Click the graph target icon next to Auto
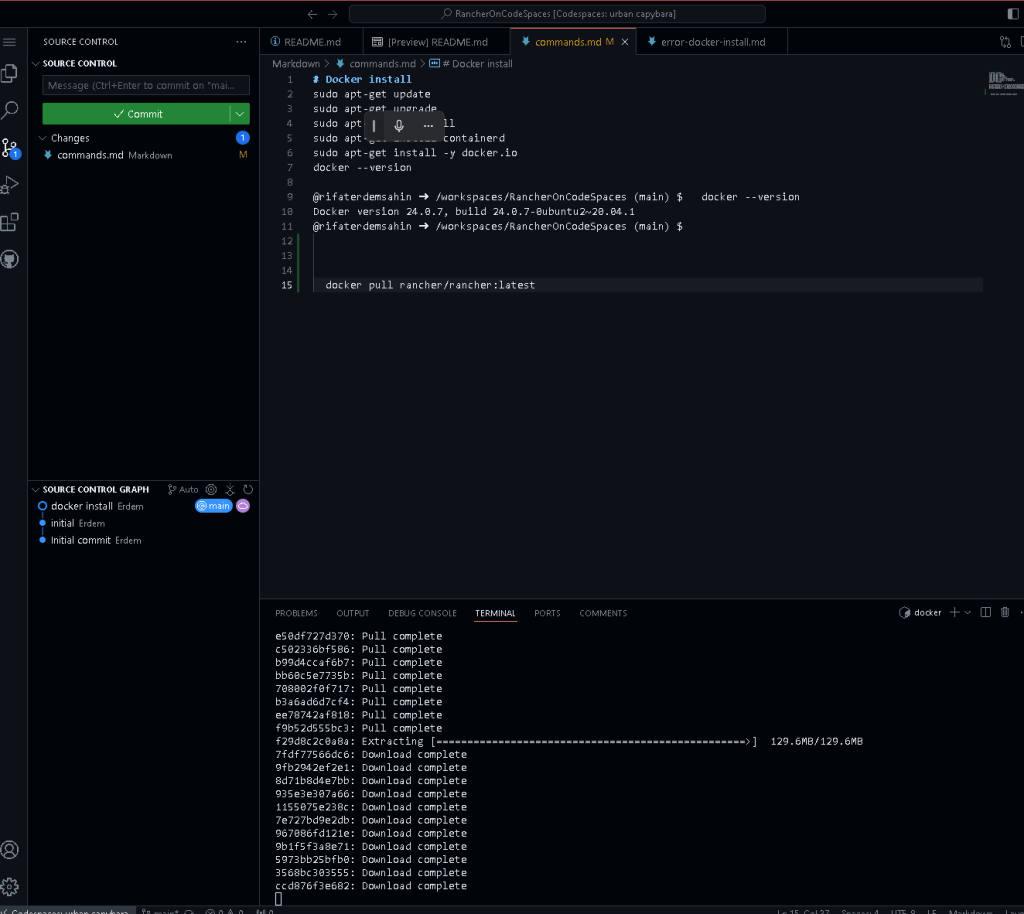 (x=211, y=489)
